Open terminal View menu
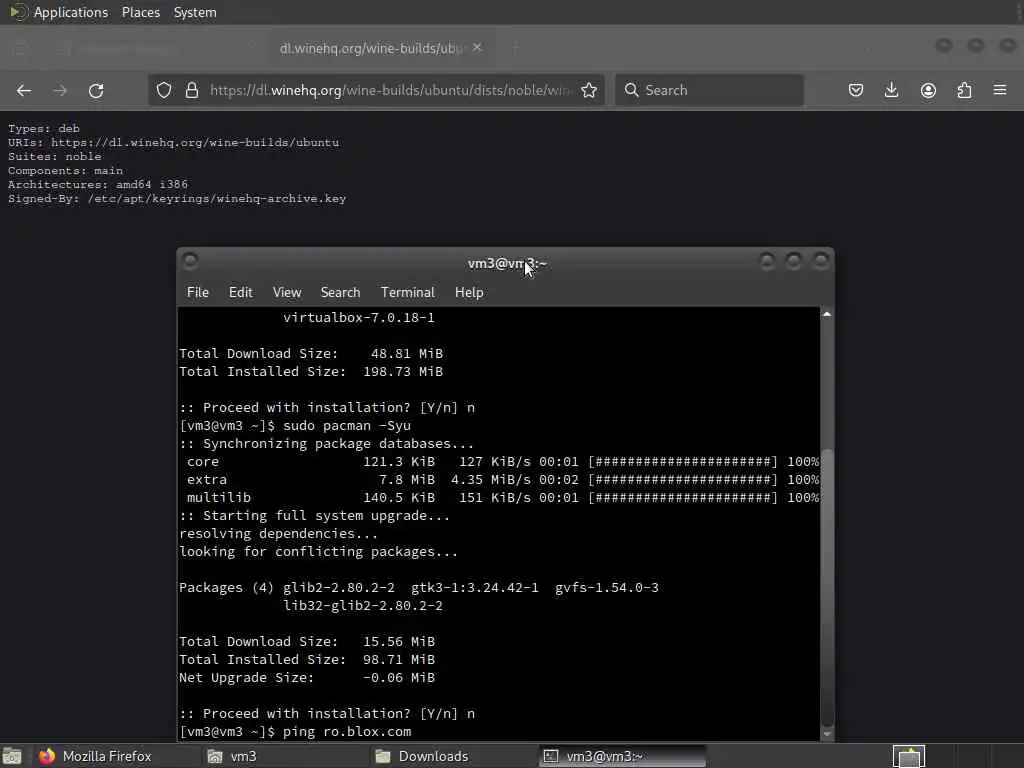The image size is (1024, 768). (x=287, y=292)
